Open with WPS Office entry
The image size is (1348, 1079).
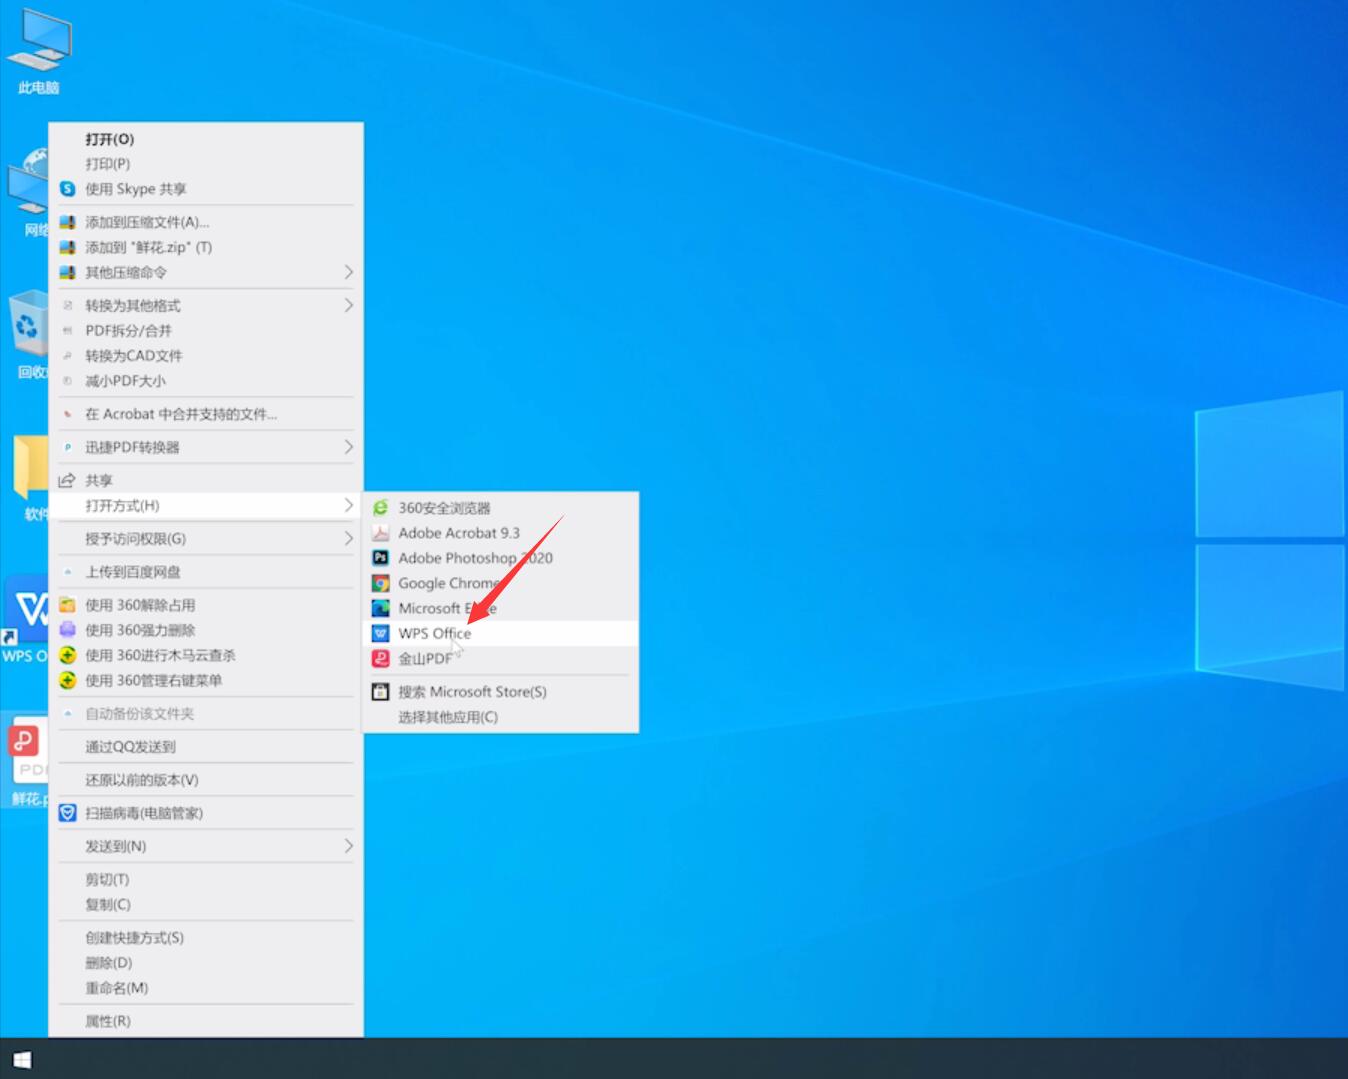point(501,633)
